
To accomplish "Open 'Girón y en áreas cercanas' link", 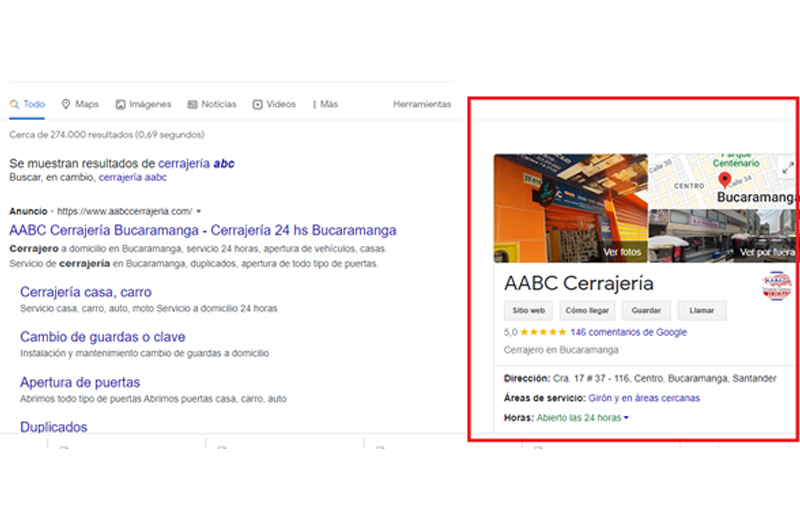I will [x=644, y=398].
